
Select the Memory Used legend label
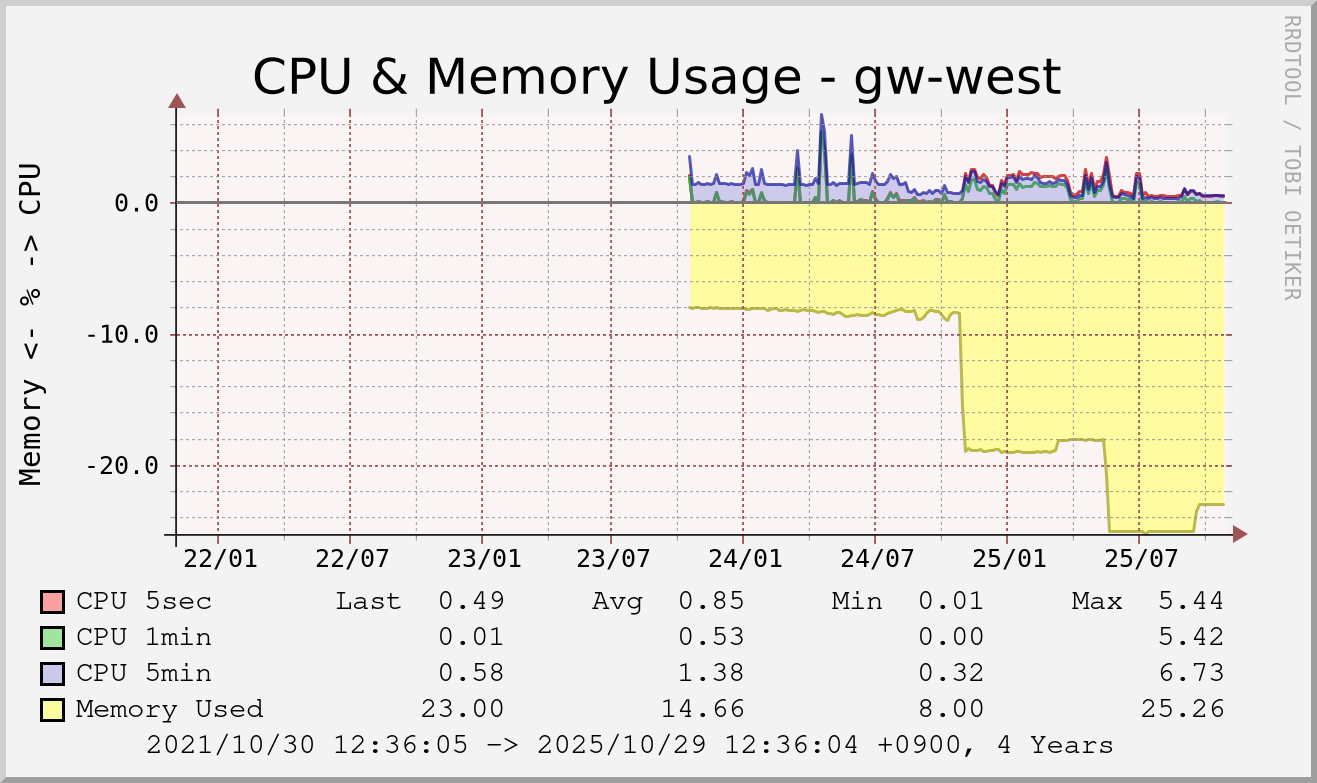pyautogui.click(x=169, y=710)
